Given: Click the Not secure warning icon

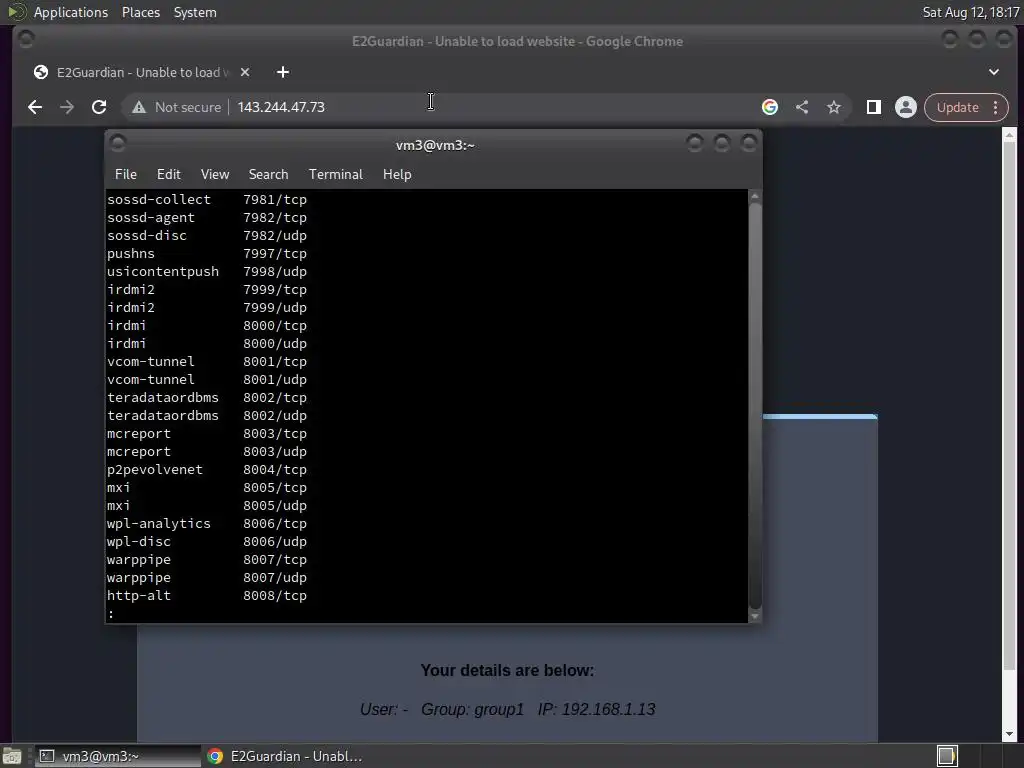Looking at the screenshot, I should (x=138, y=107).
